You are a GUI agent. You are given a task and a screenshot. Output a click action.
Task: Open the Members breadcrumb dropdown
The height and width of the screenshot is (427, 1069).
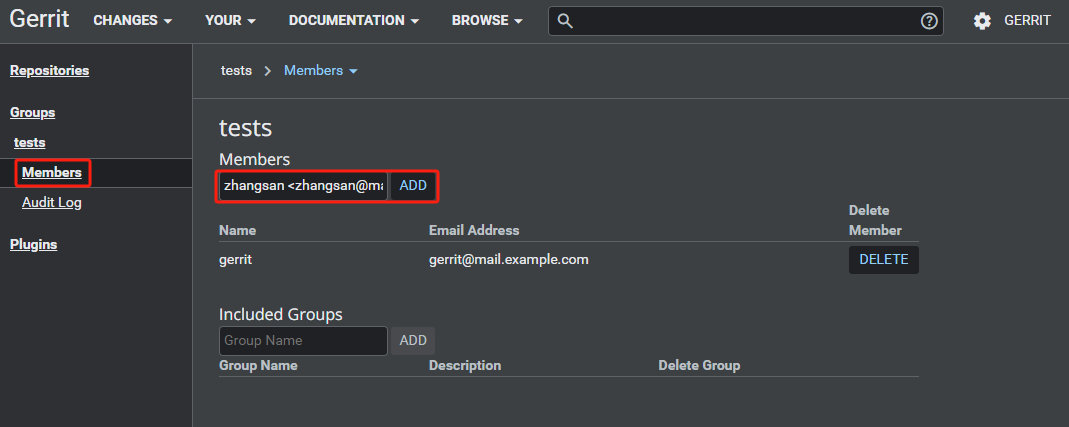coord(321,71)
